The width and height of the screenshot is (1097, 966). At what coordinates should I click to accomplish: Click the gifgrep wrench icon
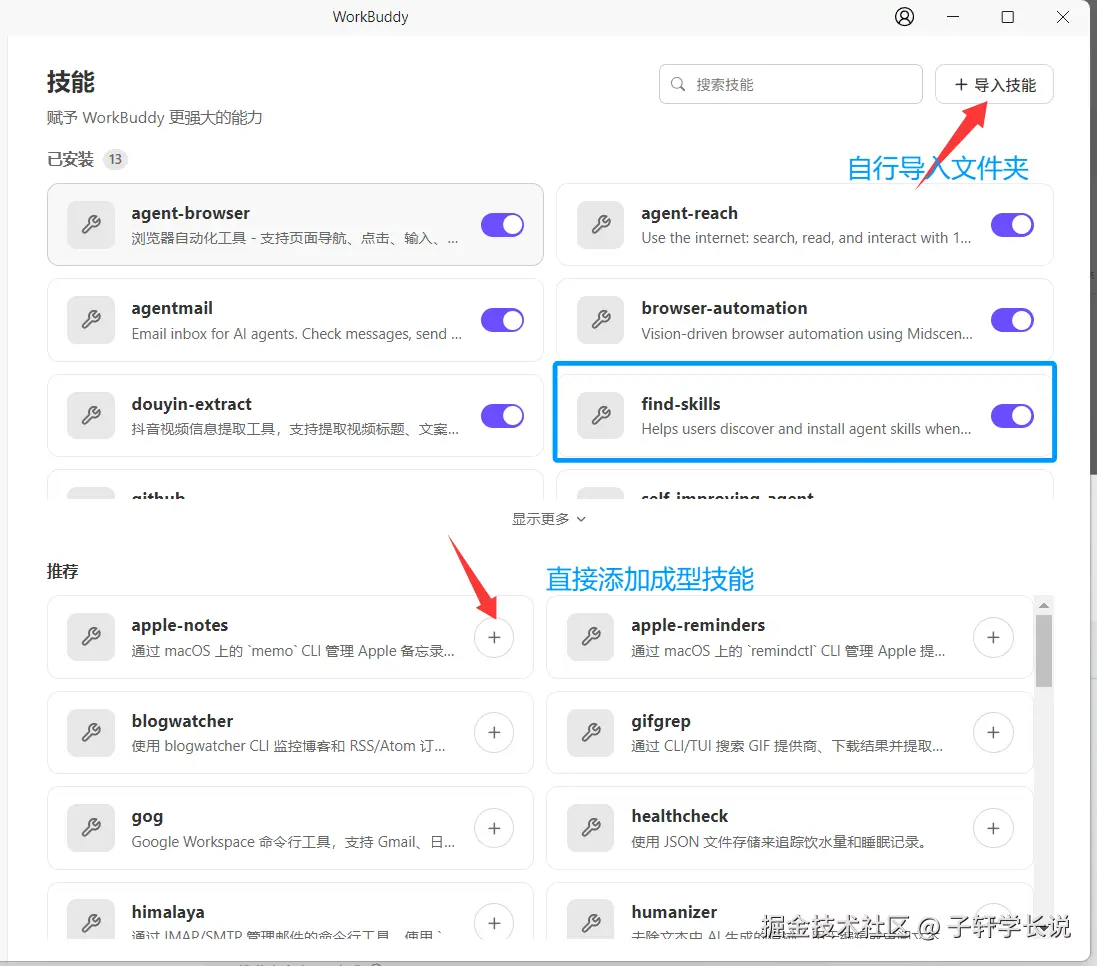tap(590, 732)
